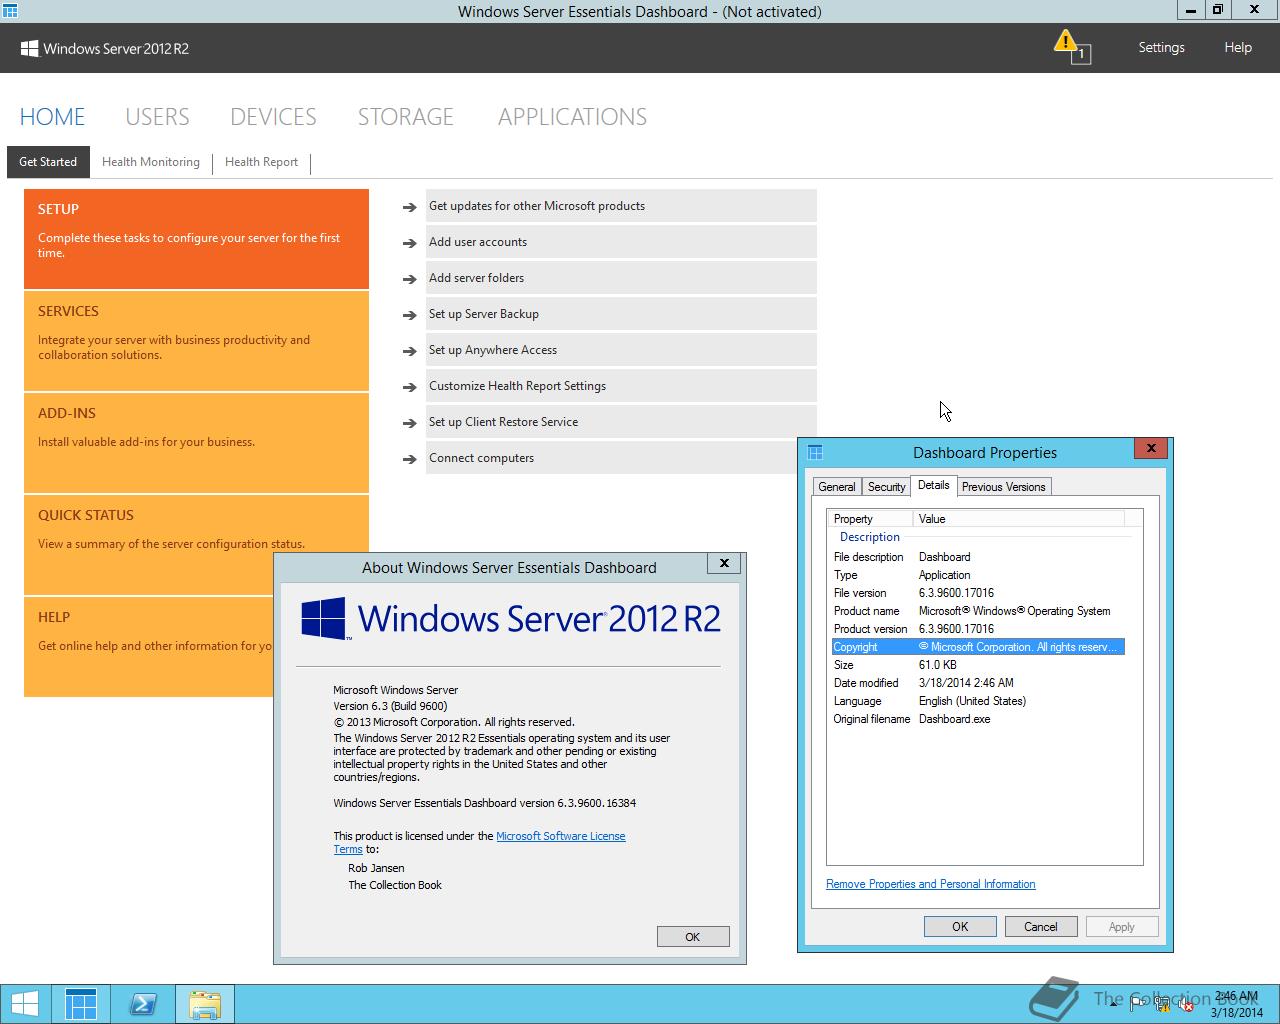This screenshot has height=1024, width=1280.
Task: Select the ADD-INS category tile
Action: 196,443
